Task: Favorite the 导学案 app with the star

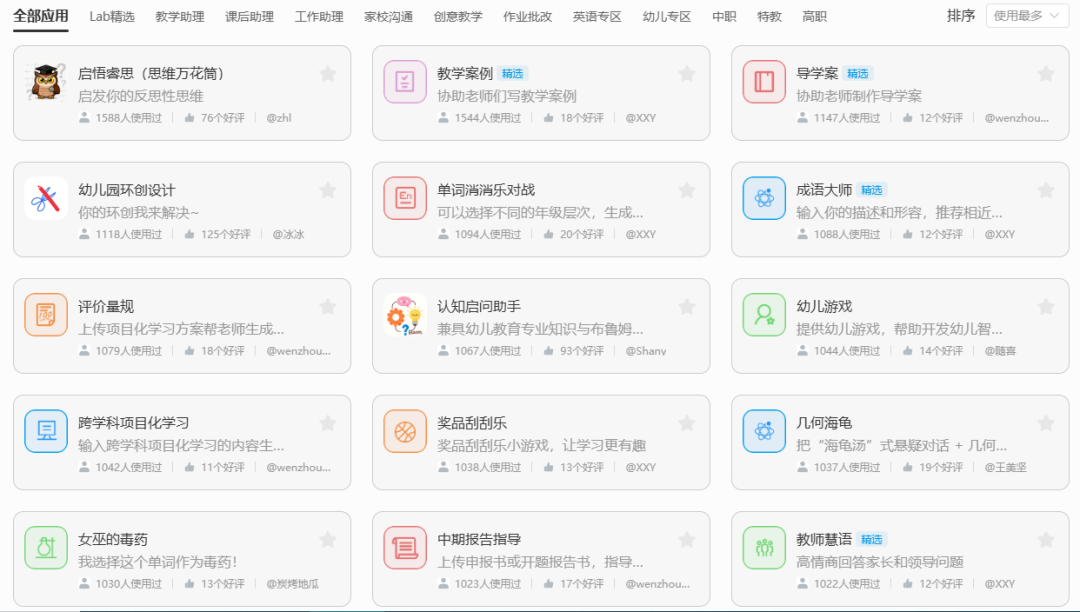Action: pyautogui.click(x=1046, y=73)
